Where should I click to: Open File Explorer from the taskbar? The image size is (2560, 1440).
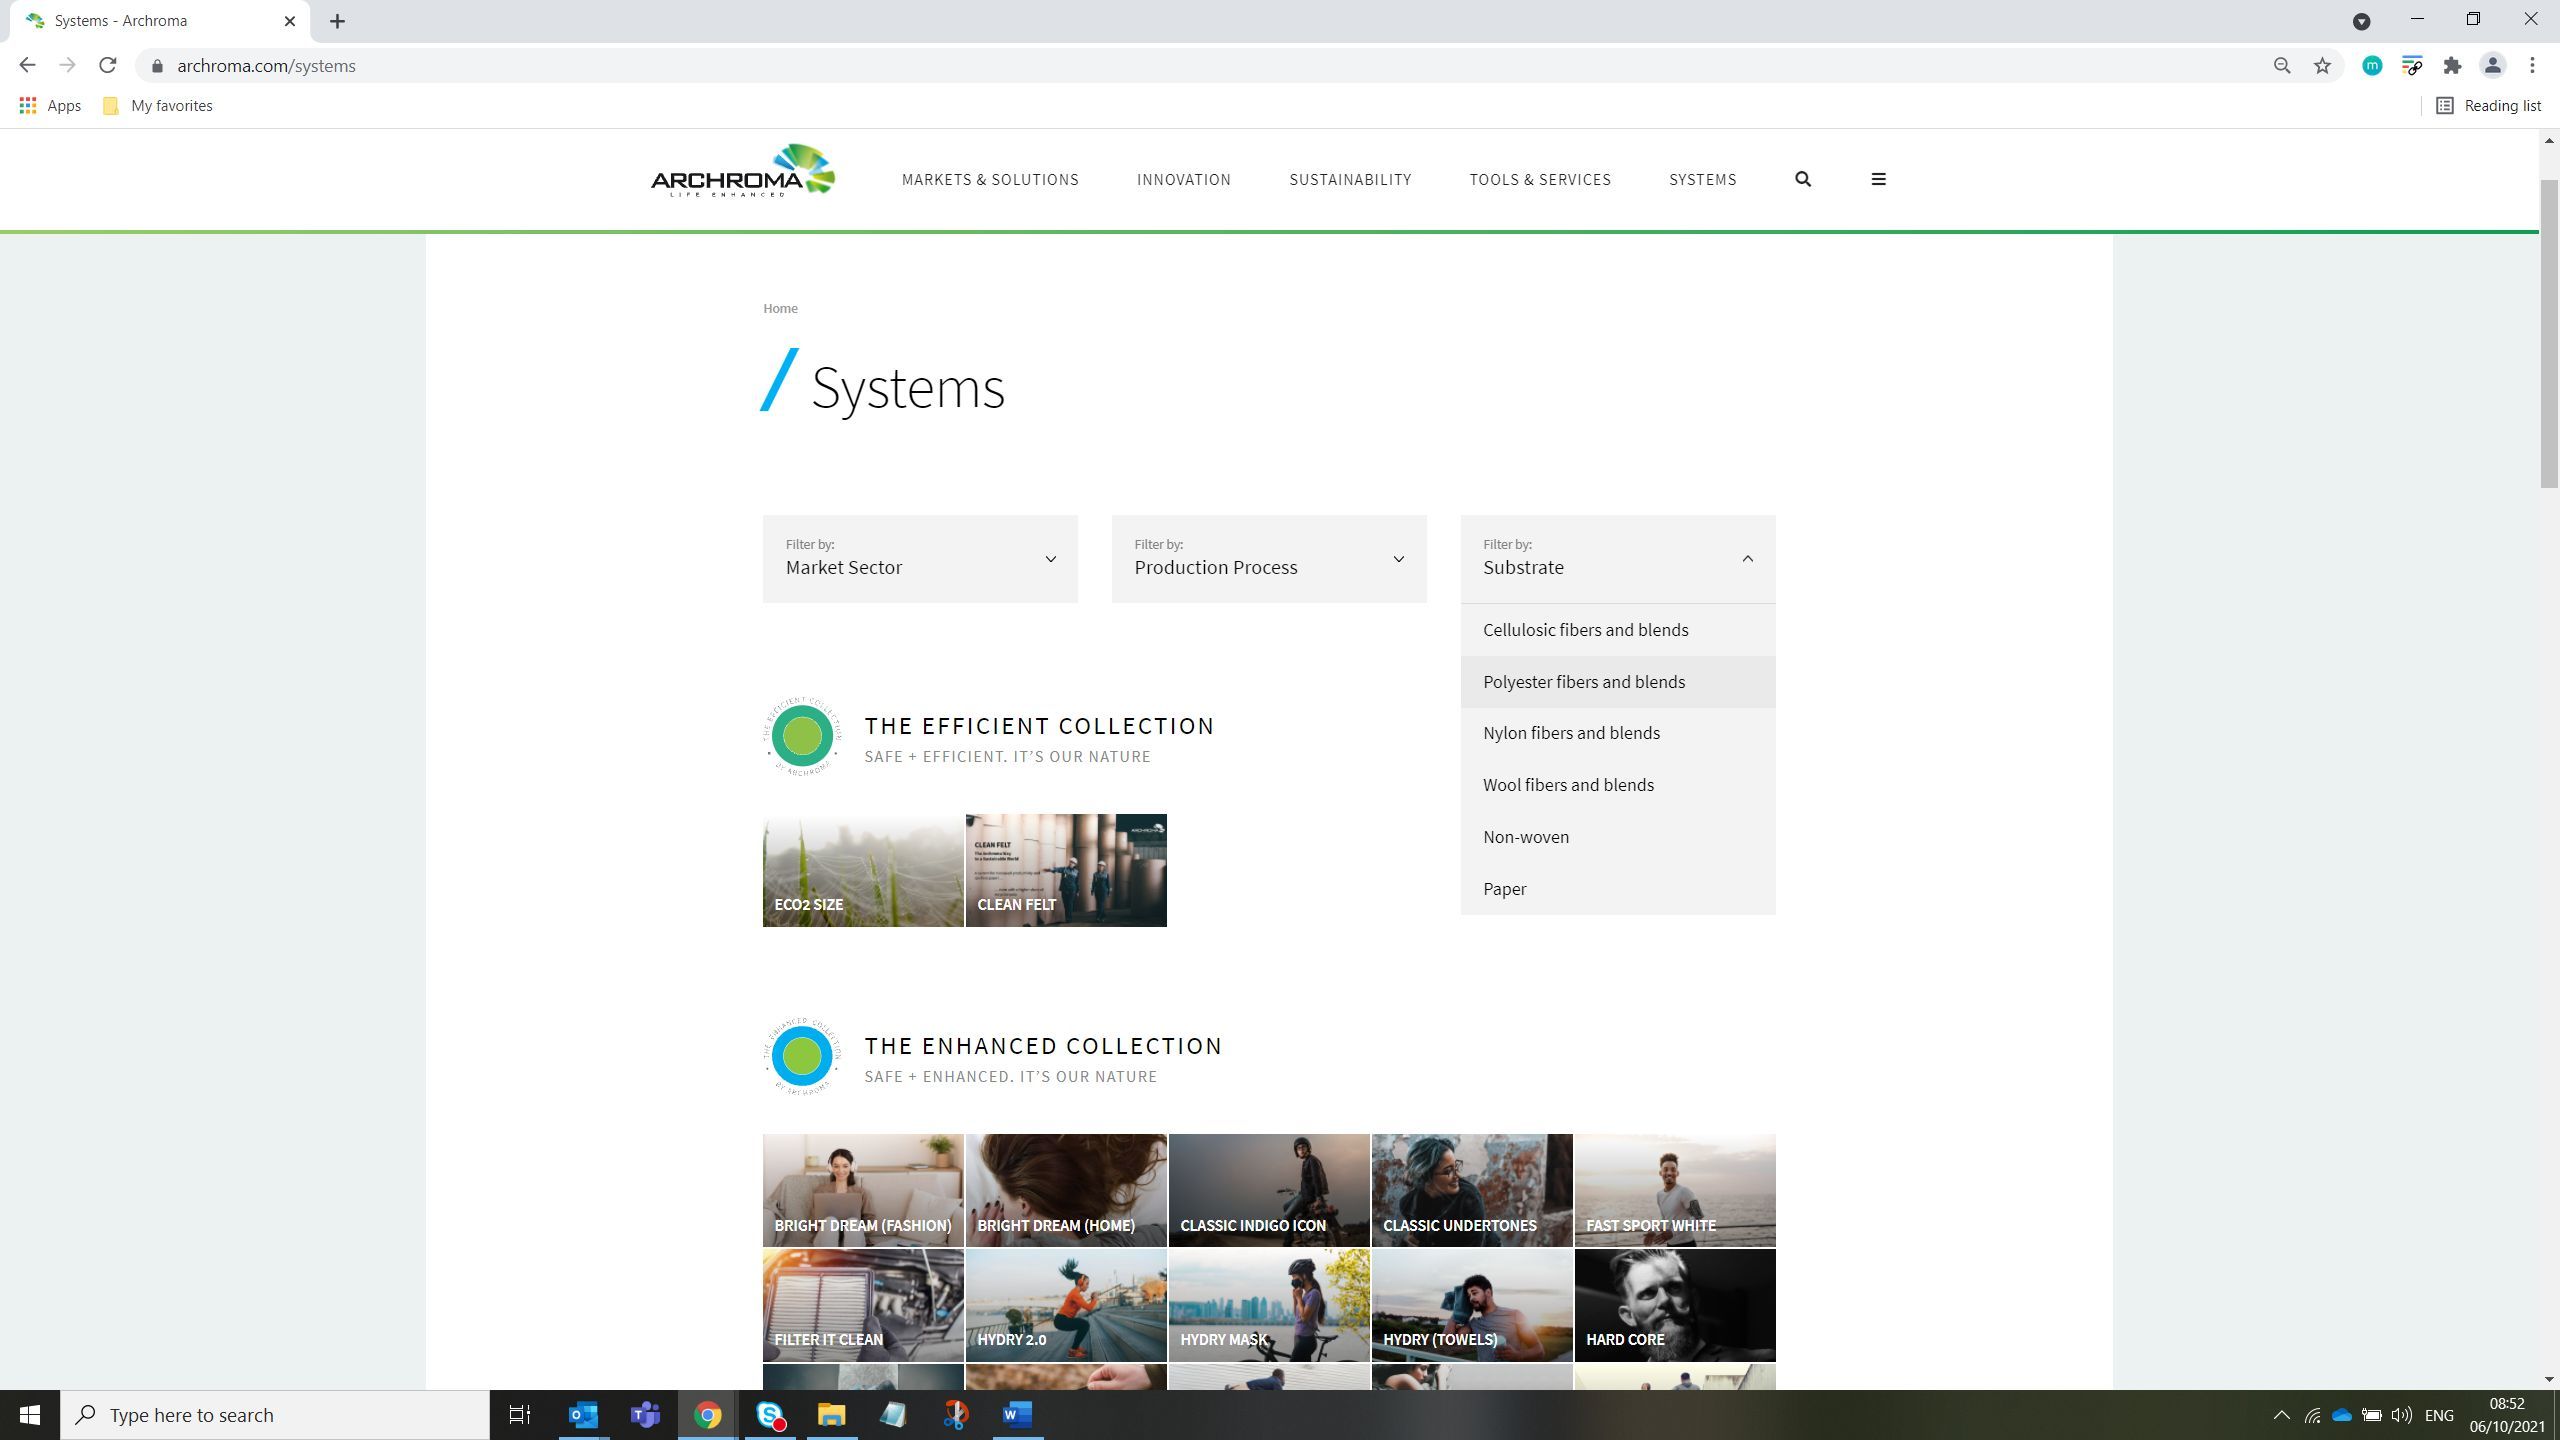832,1415
